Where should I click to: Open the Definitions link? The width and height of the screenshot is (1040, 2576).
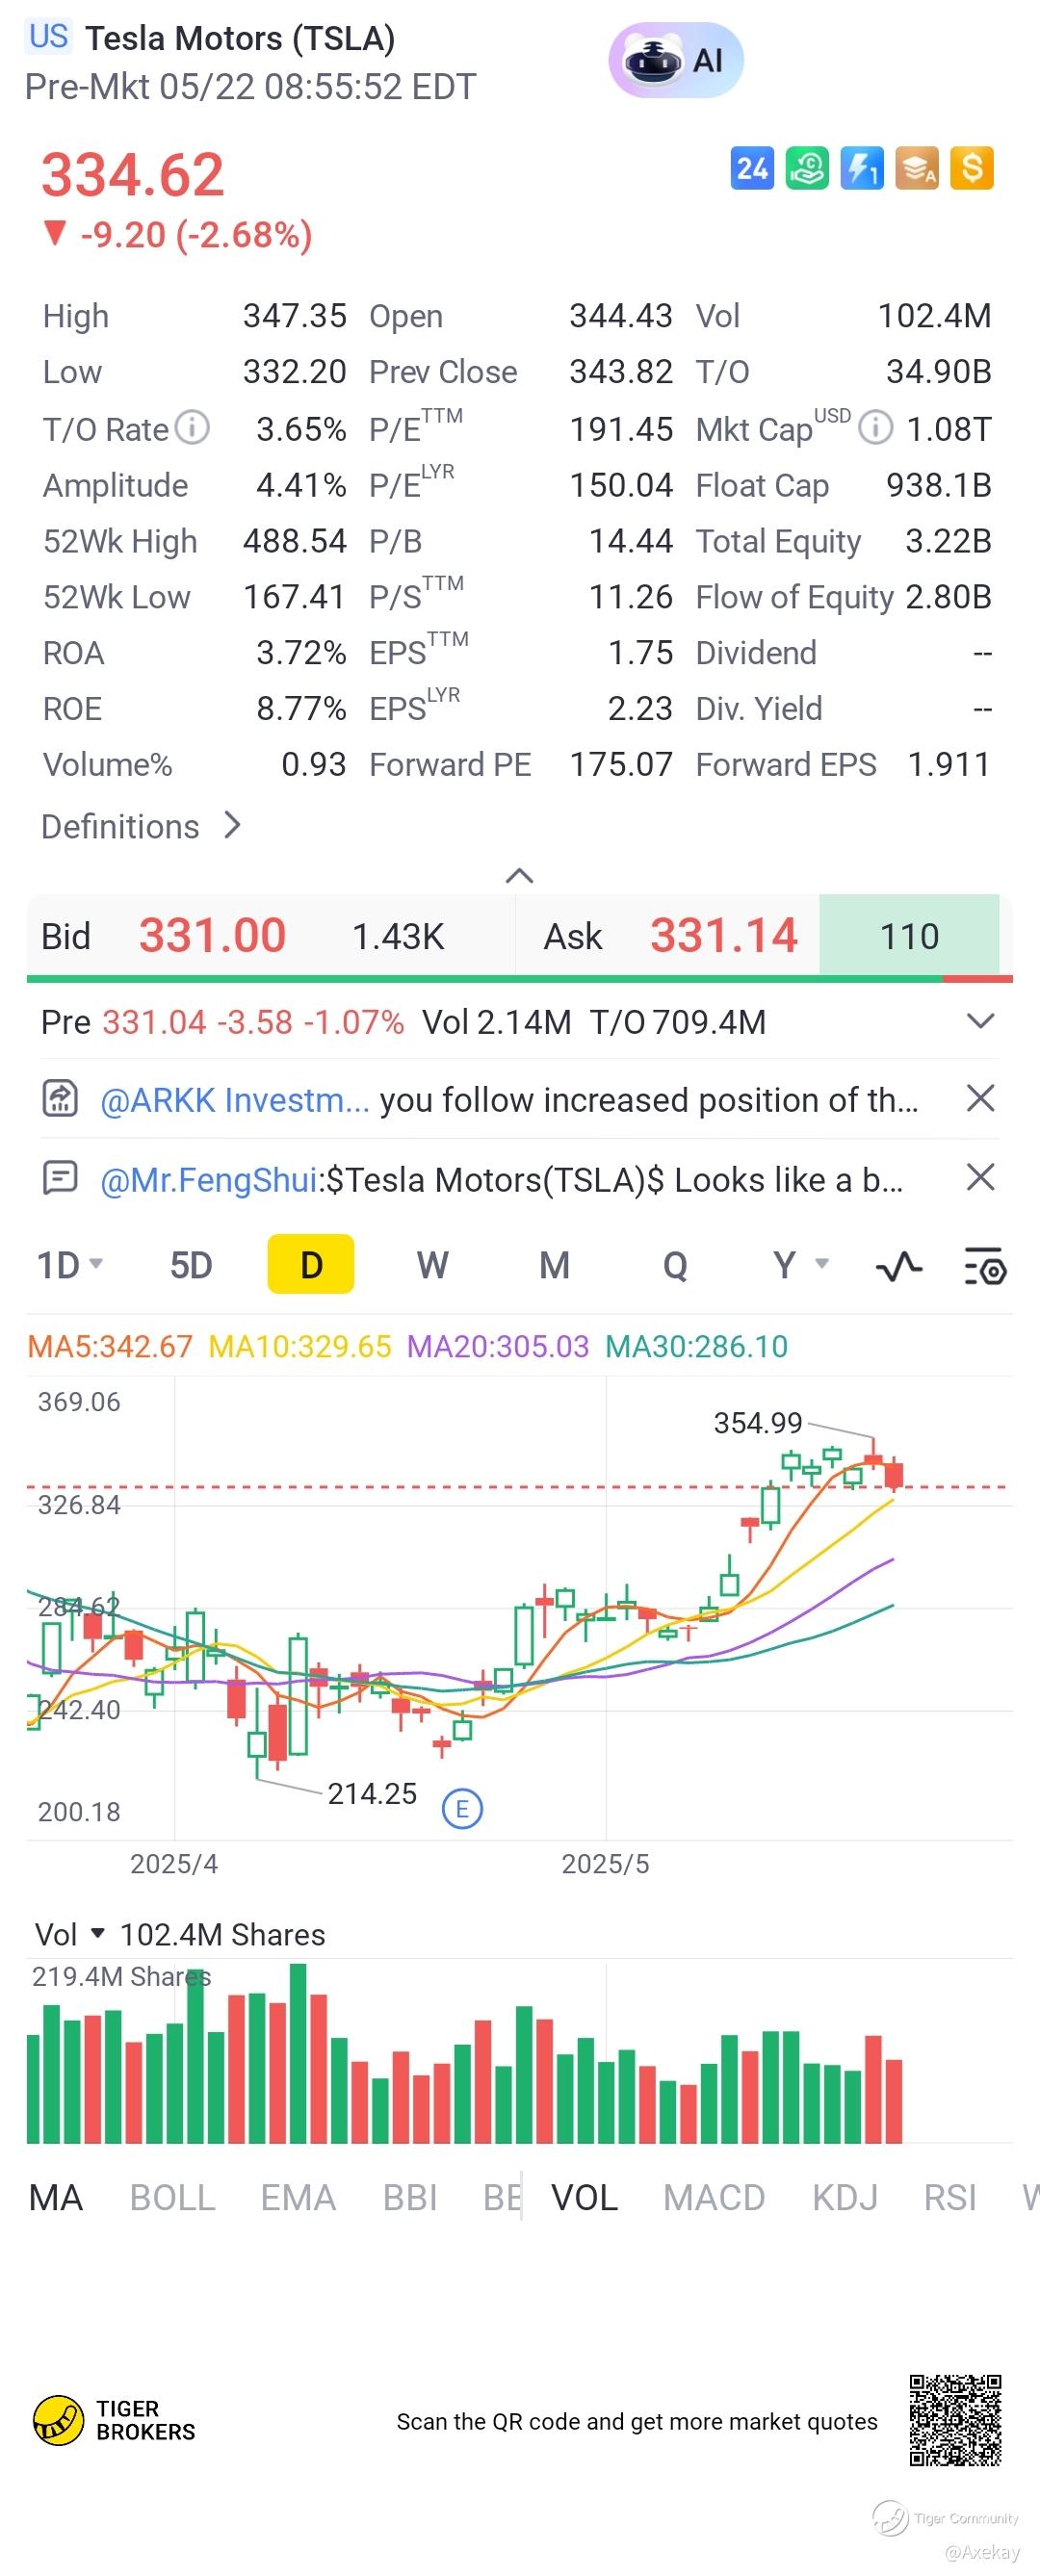[x=142, y=826]
